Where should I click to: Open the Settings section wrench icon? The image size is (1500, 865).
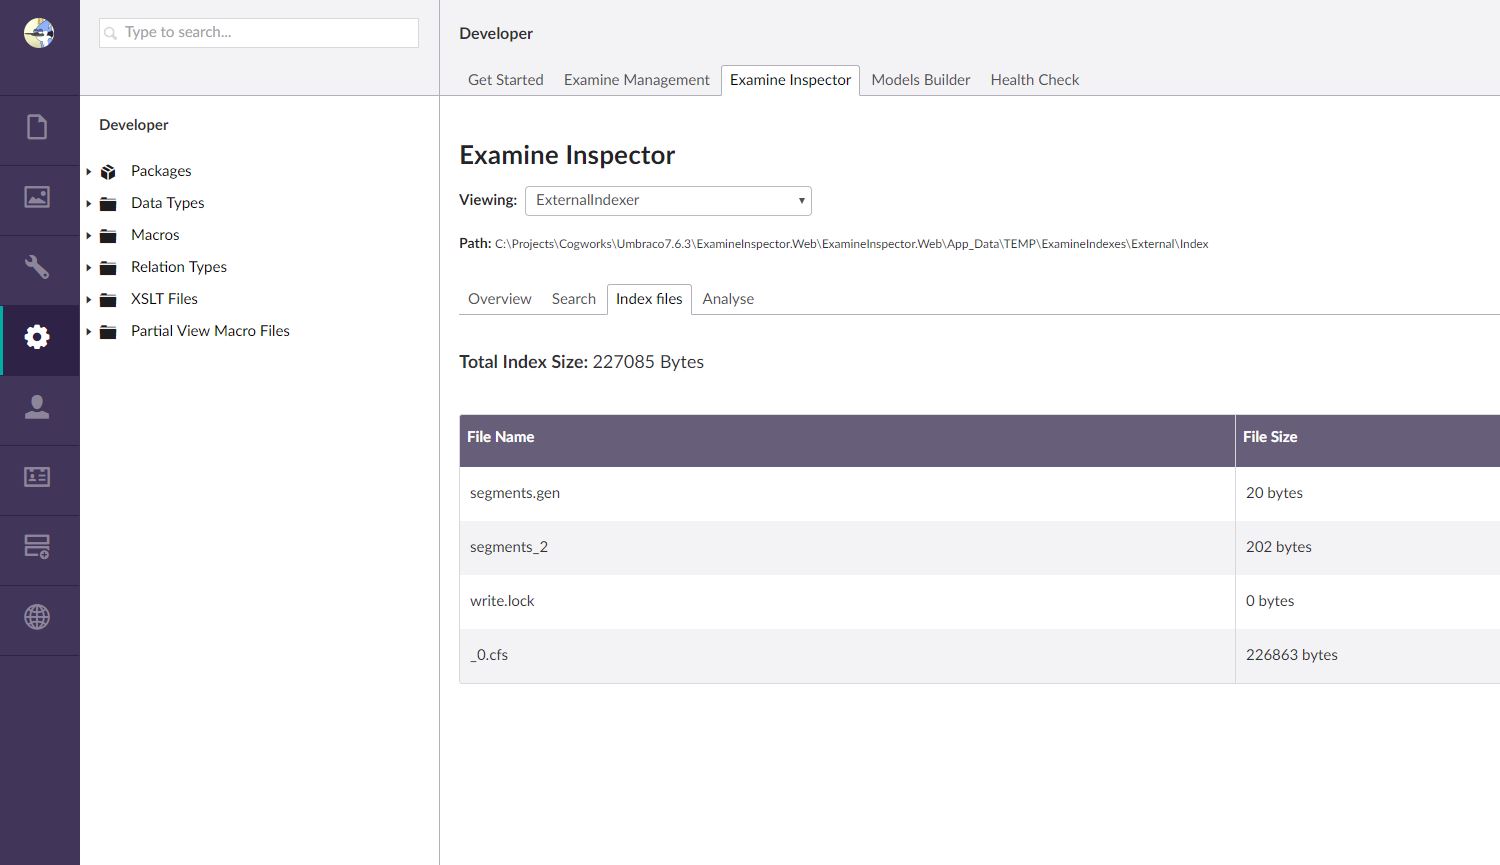37,267
